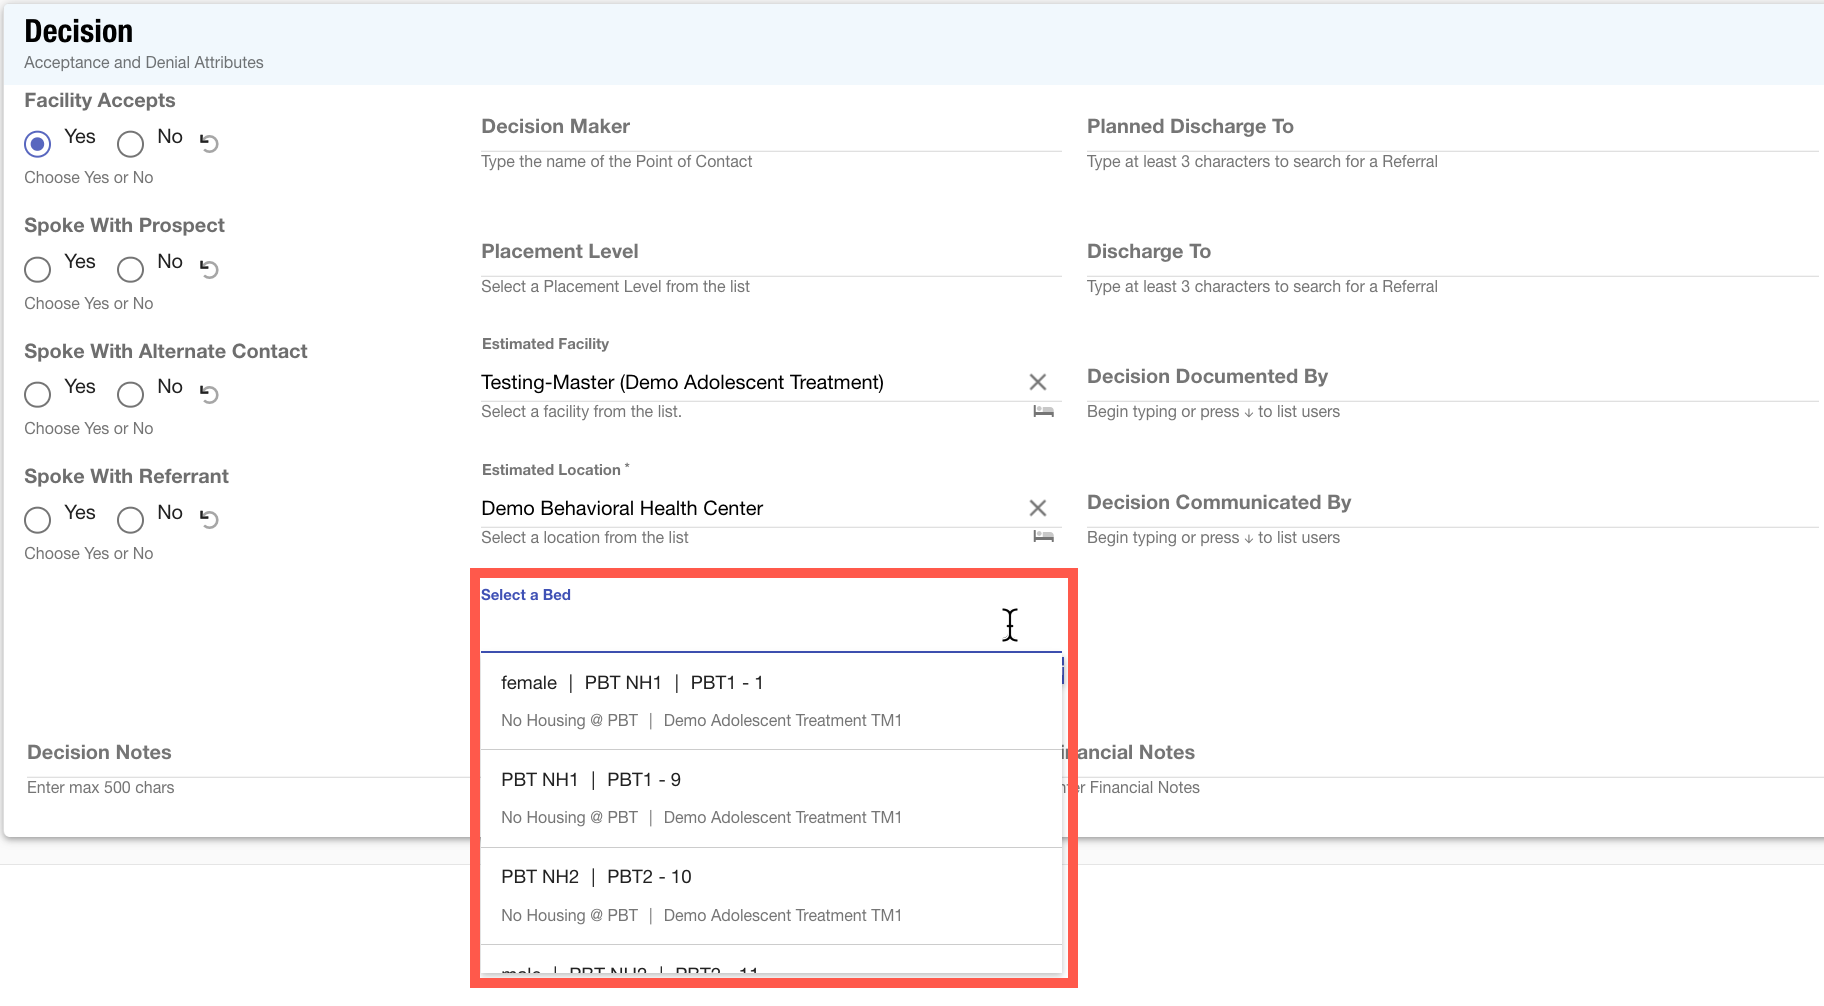The image size is (1824, 1006).
Task: Click bed icon under Estimated Facility
Action: click(x=1043, y=412)
